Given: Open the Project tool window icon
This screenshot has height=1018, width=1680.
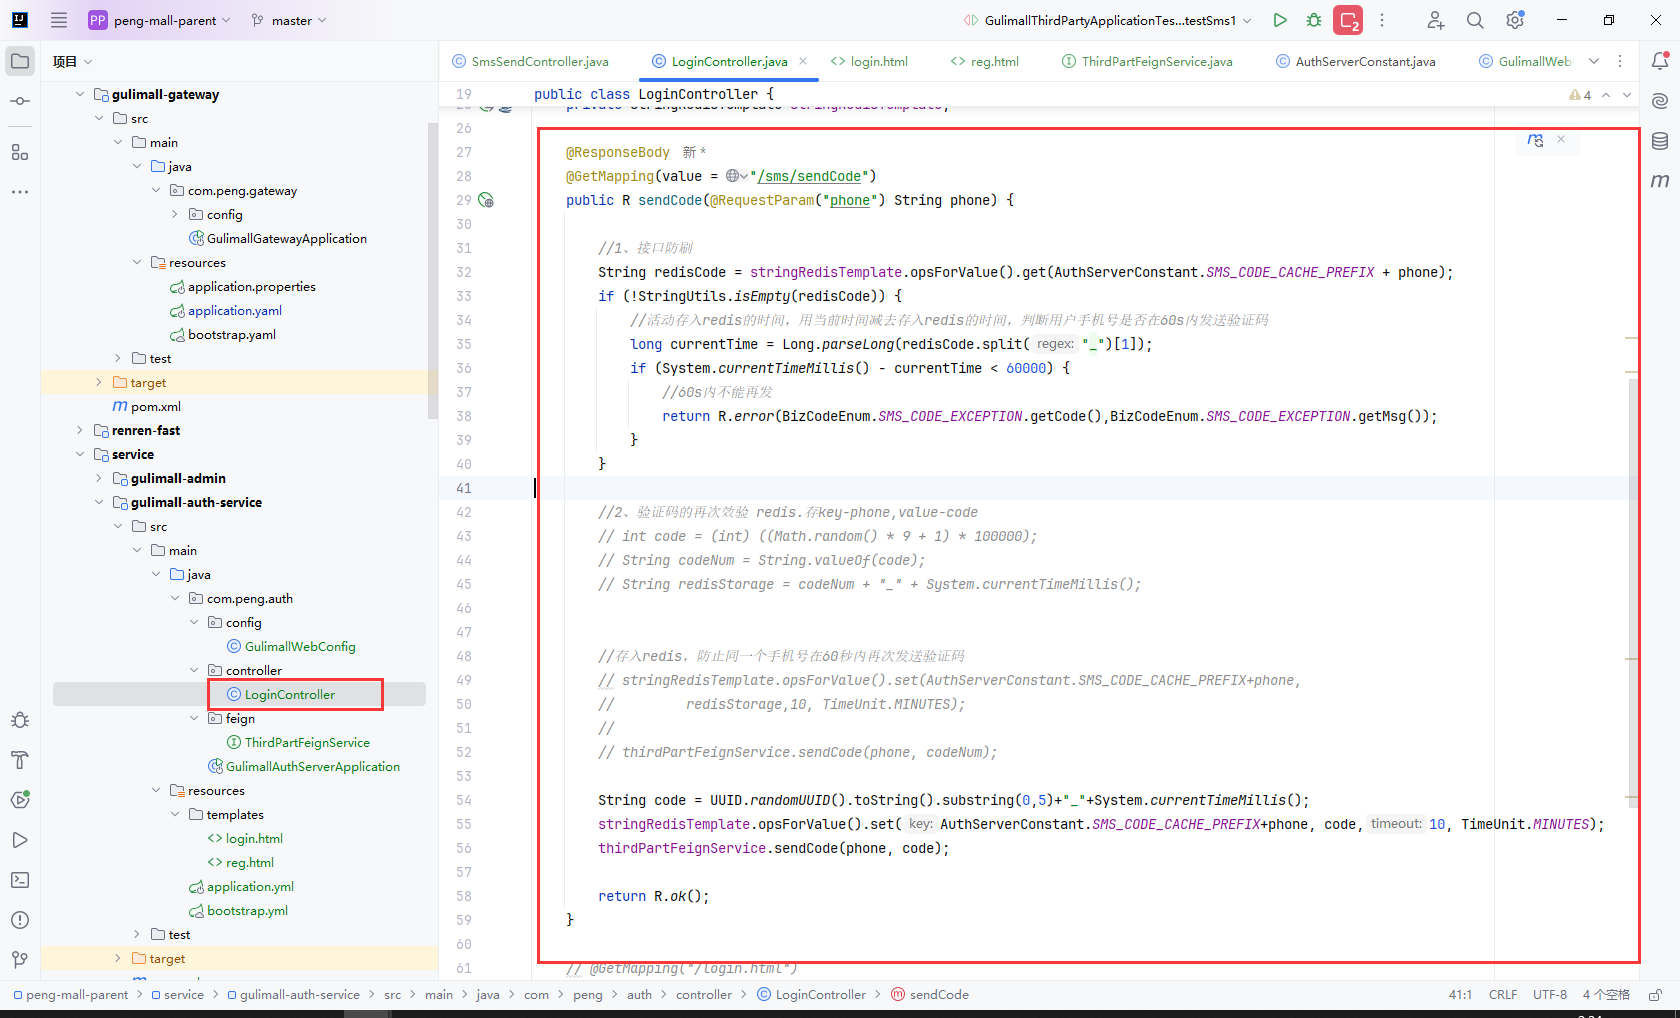Looking at the screenshot, I should tap(20, 61).
